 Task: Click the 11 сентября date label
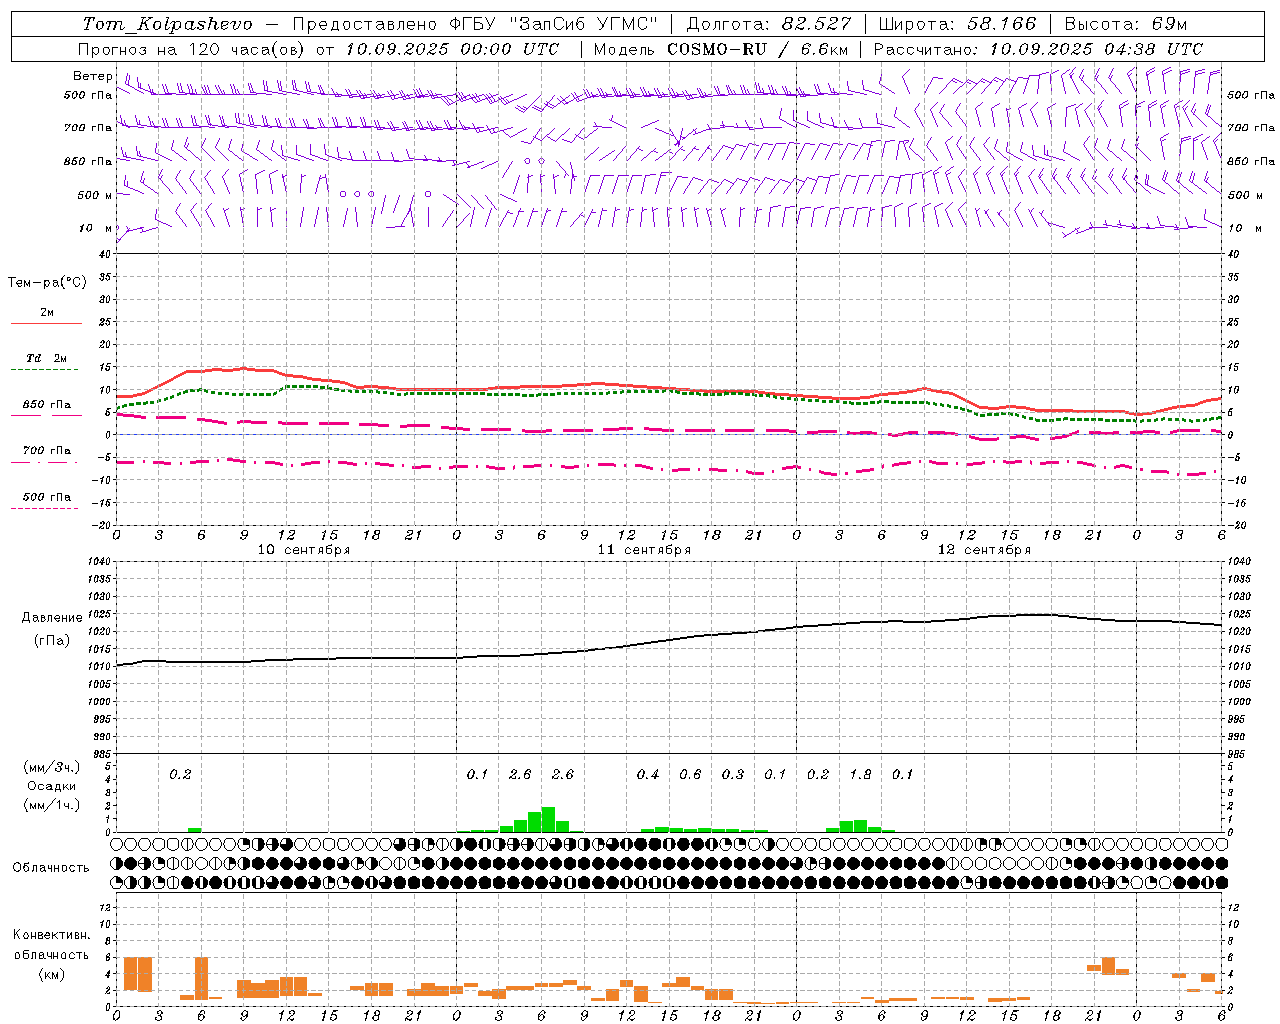pyautogui.click(x=644, y=550)
